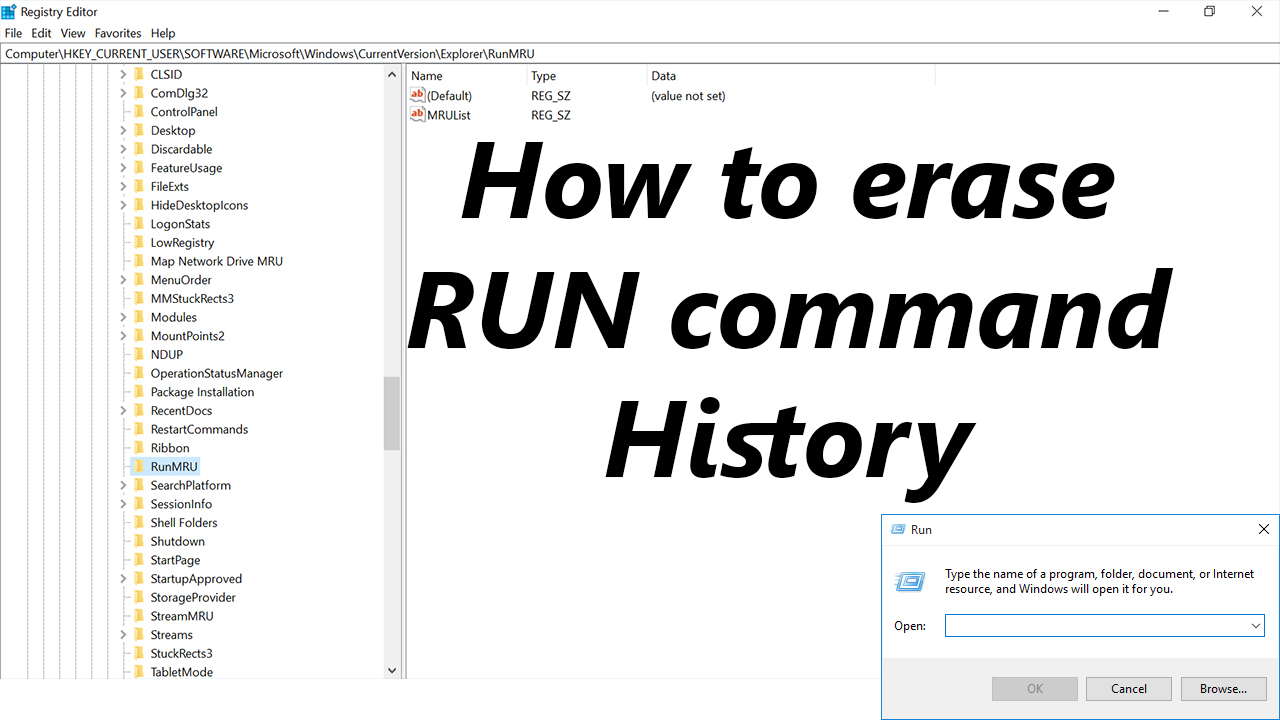Expand the SearchPlatform registry key
Screen dimensions: 1280x720
tap(124, 485)
